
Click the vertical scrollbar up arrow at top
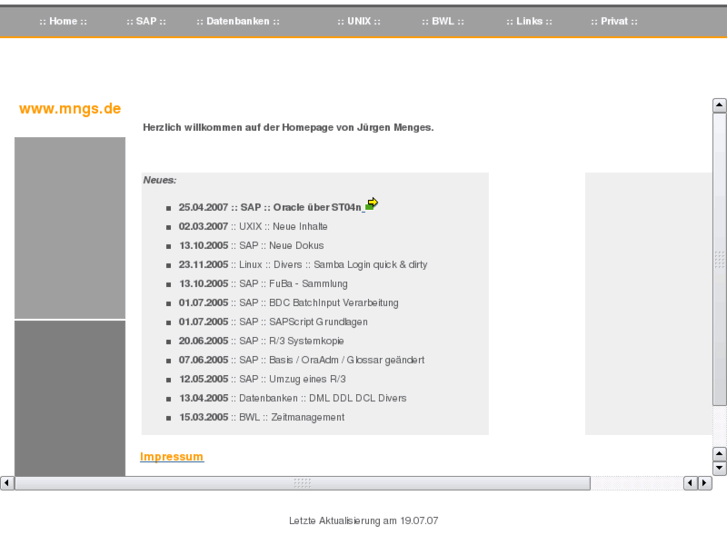(x=719, y=106)
